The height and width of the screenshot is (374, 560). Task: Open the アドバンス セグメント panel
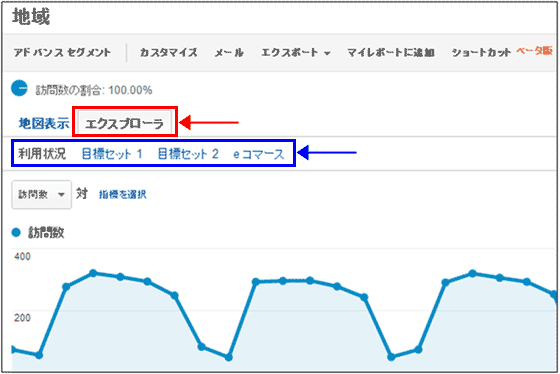tap(62, 53)
